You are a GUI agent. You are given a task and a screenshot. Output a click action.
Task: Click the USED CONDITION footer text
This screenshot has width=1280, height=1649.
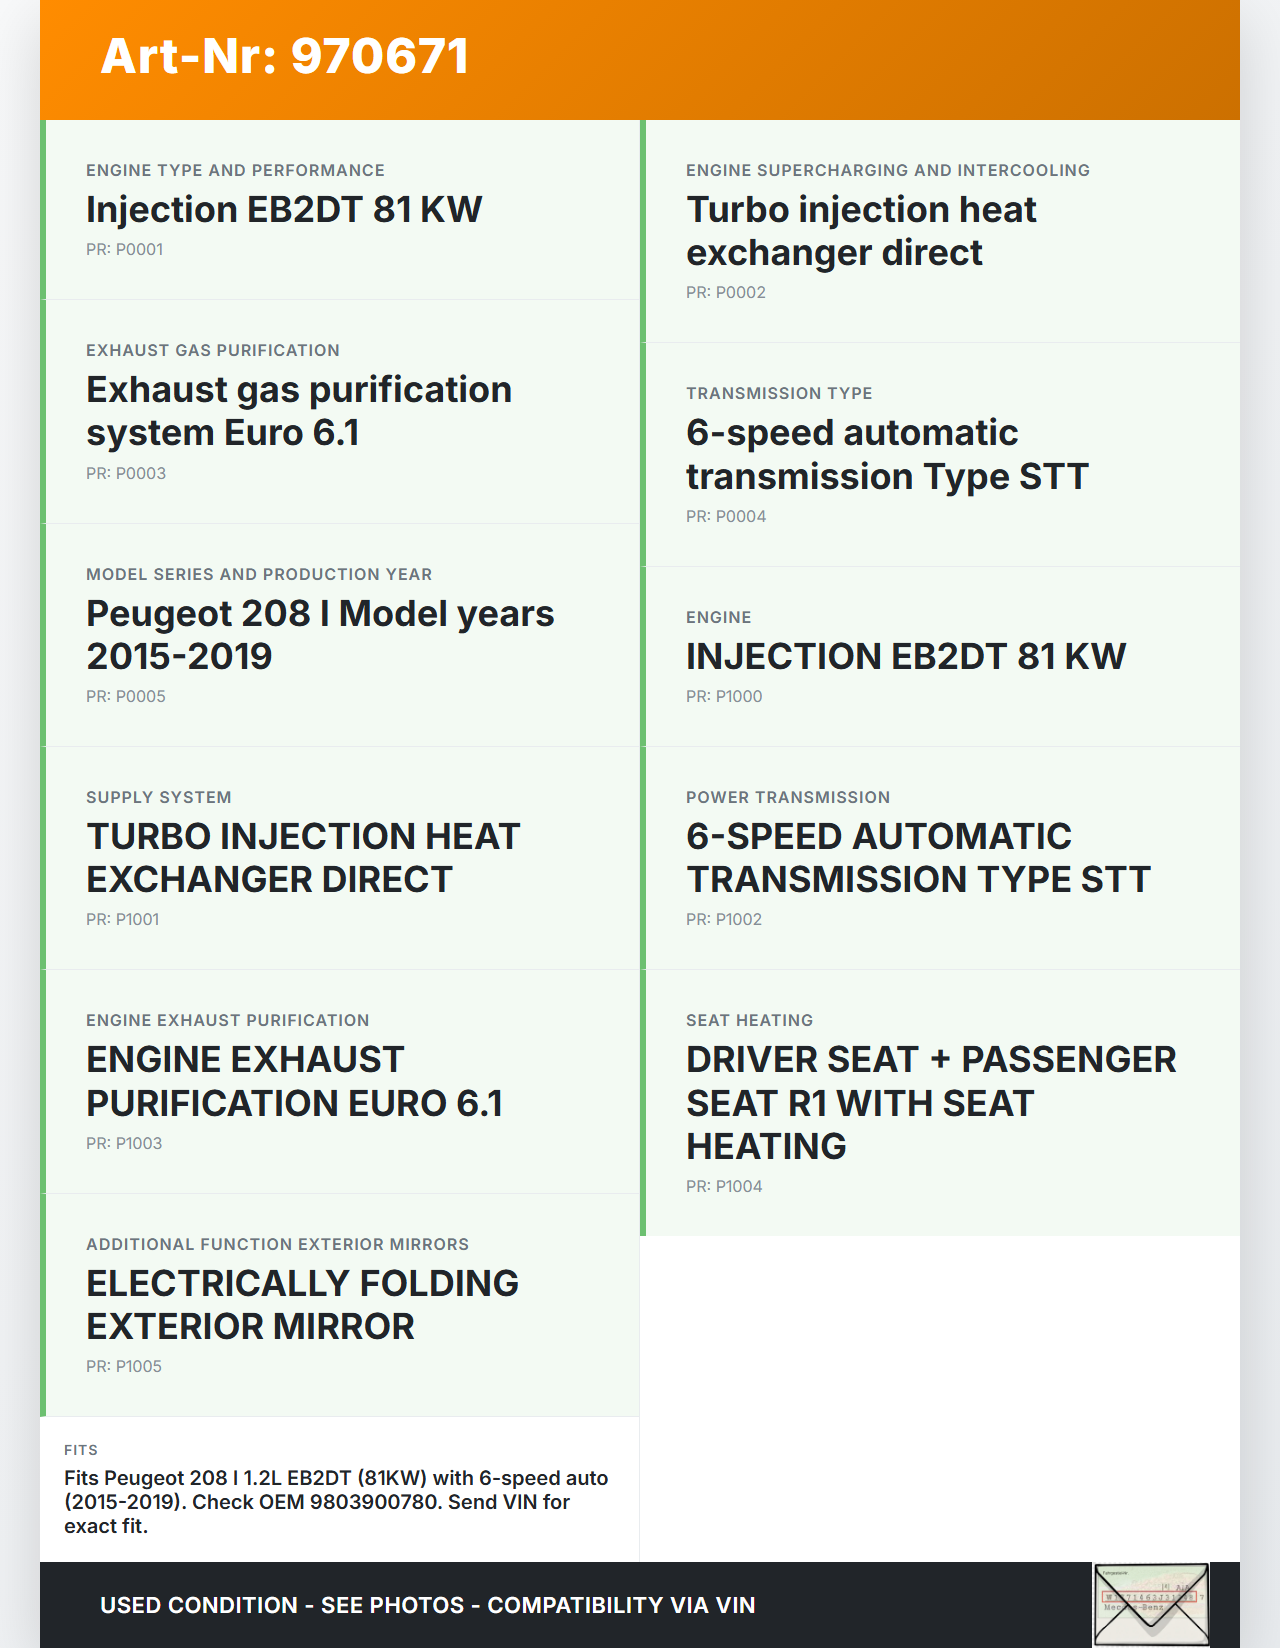[427, 1605]
